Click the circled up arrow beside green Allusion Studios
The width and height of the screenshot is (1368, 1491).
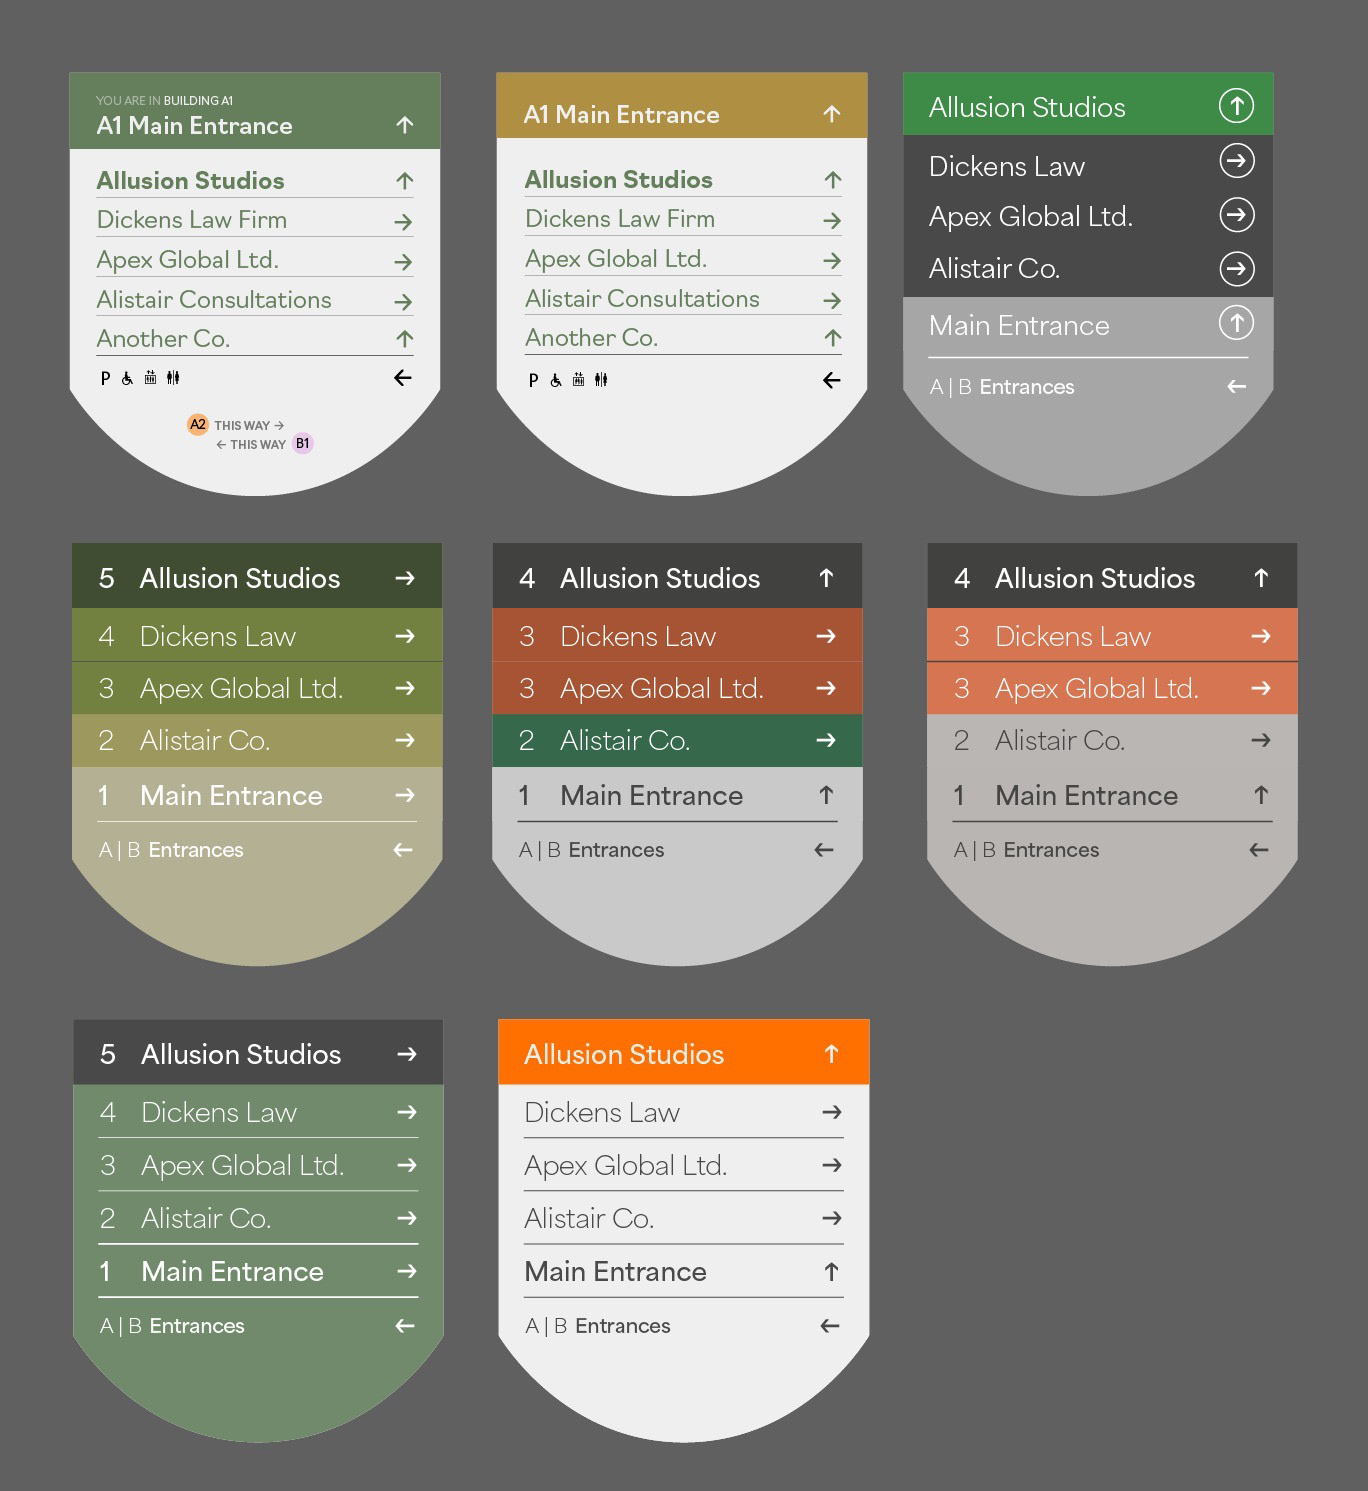(1237, 105)
